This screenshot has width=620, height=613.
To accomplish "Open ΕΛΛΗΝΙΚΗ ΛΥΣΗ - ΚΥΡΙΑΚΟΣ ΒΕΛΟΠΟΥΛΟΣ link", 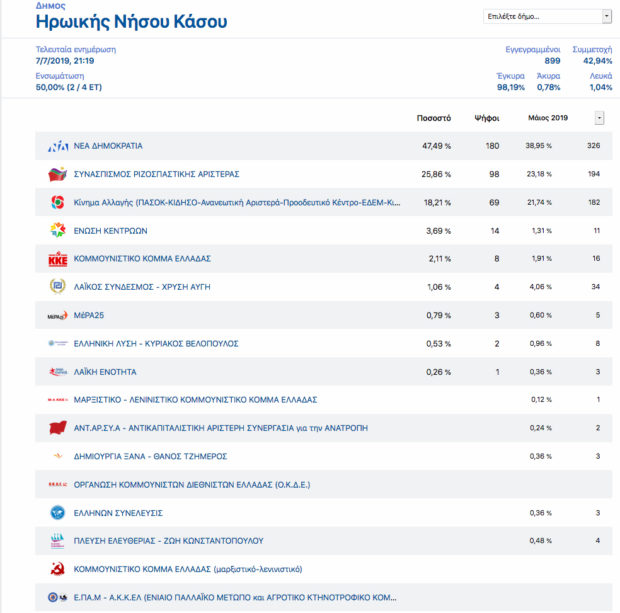I will click(156, 343).
